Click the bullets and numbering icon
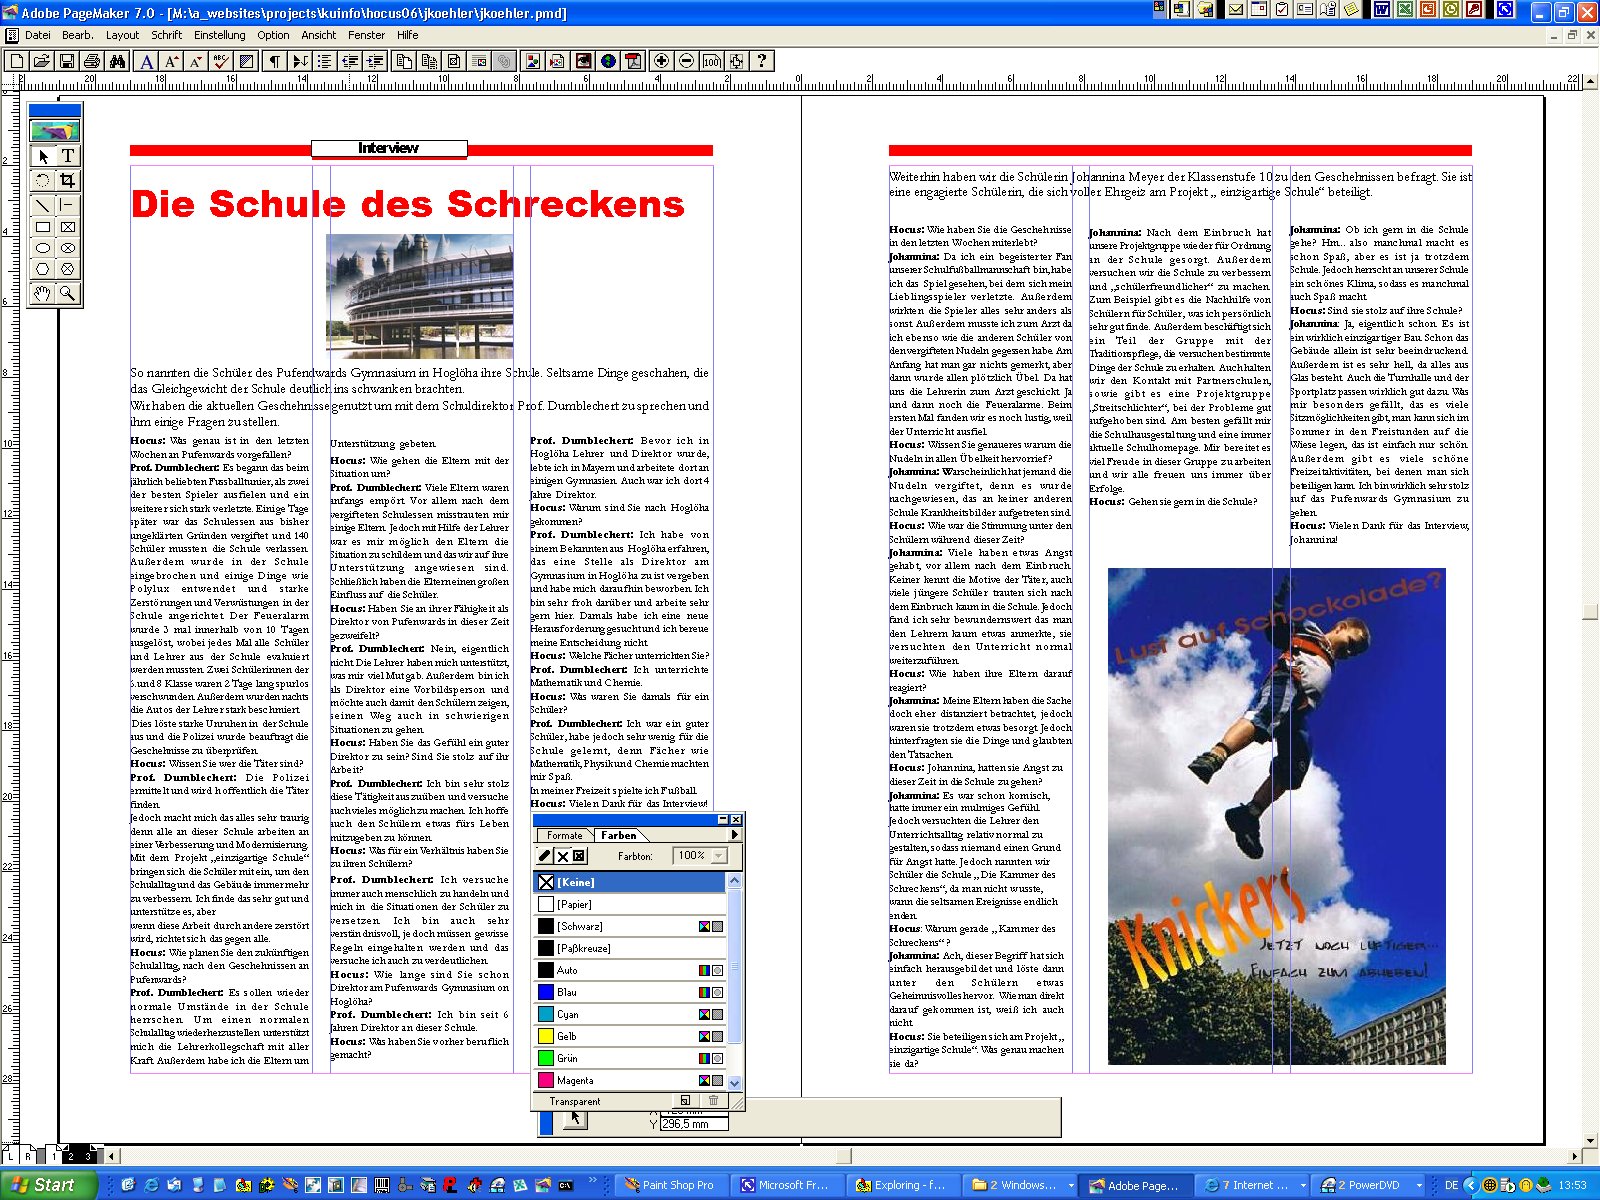Screen dimensions: 1600x1200 click(x=324, y=61)
